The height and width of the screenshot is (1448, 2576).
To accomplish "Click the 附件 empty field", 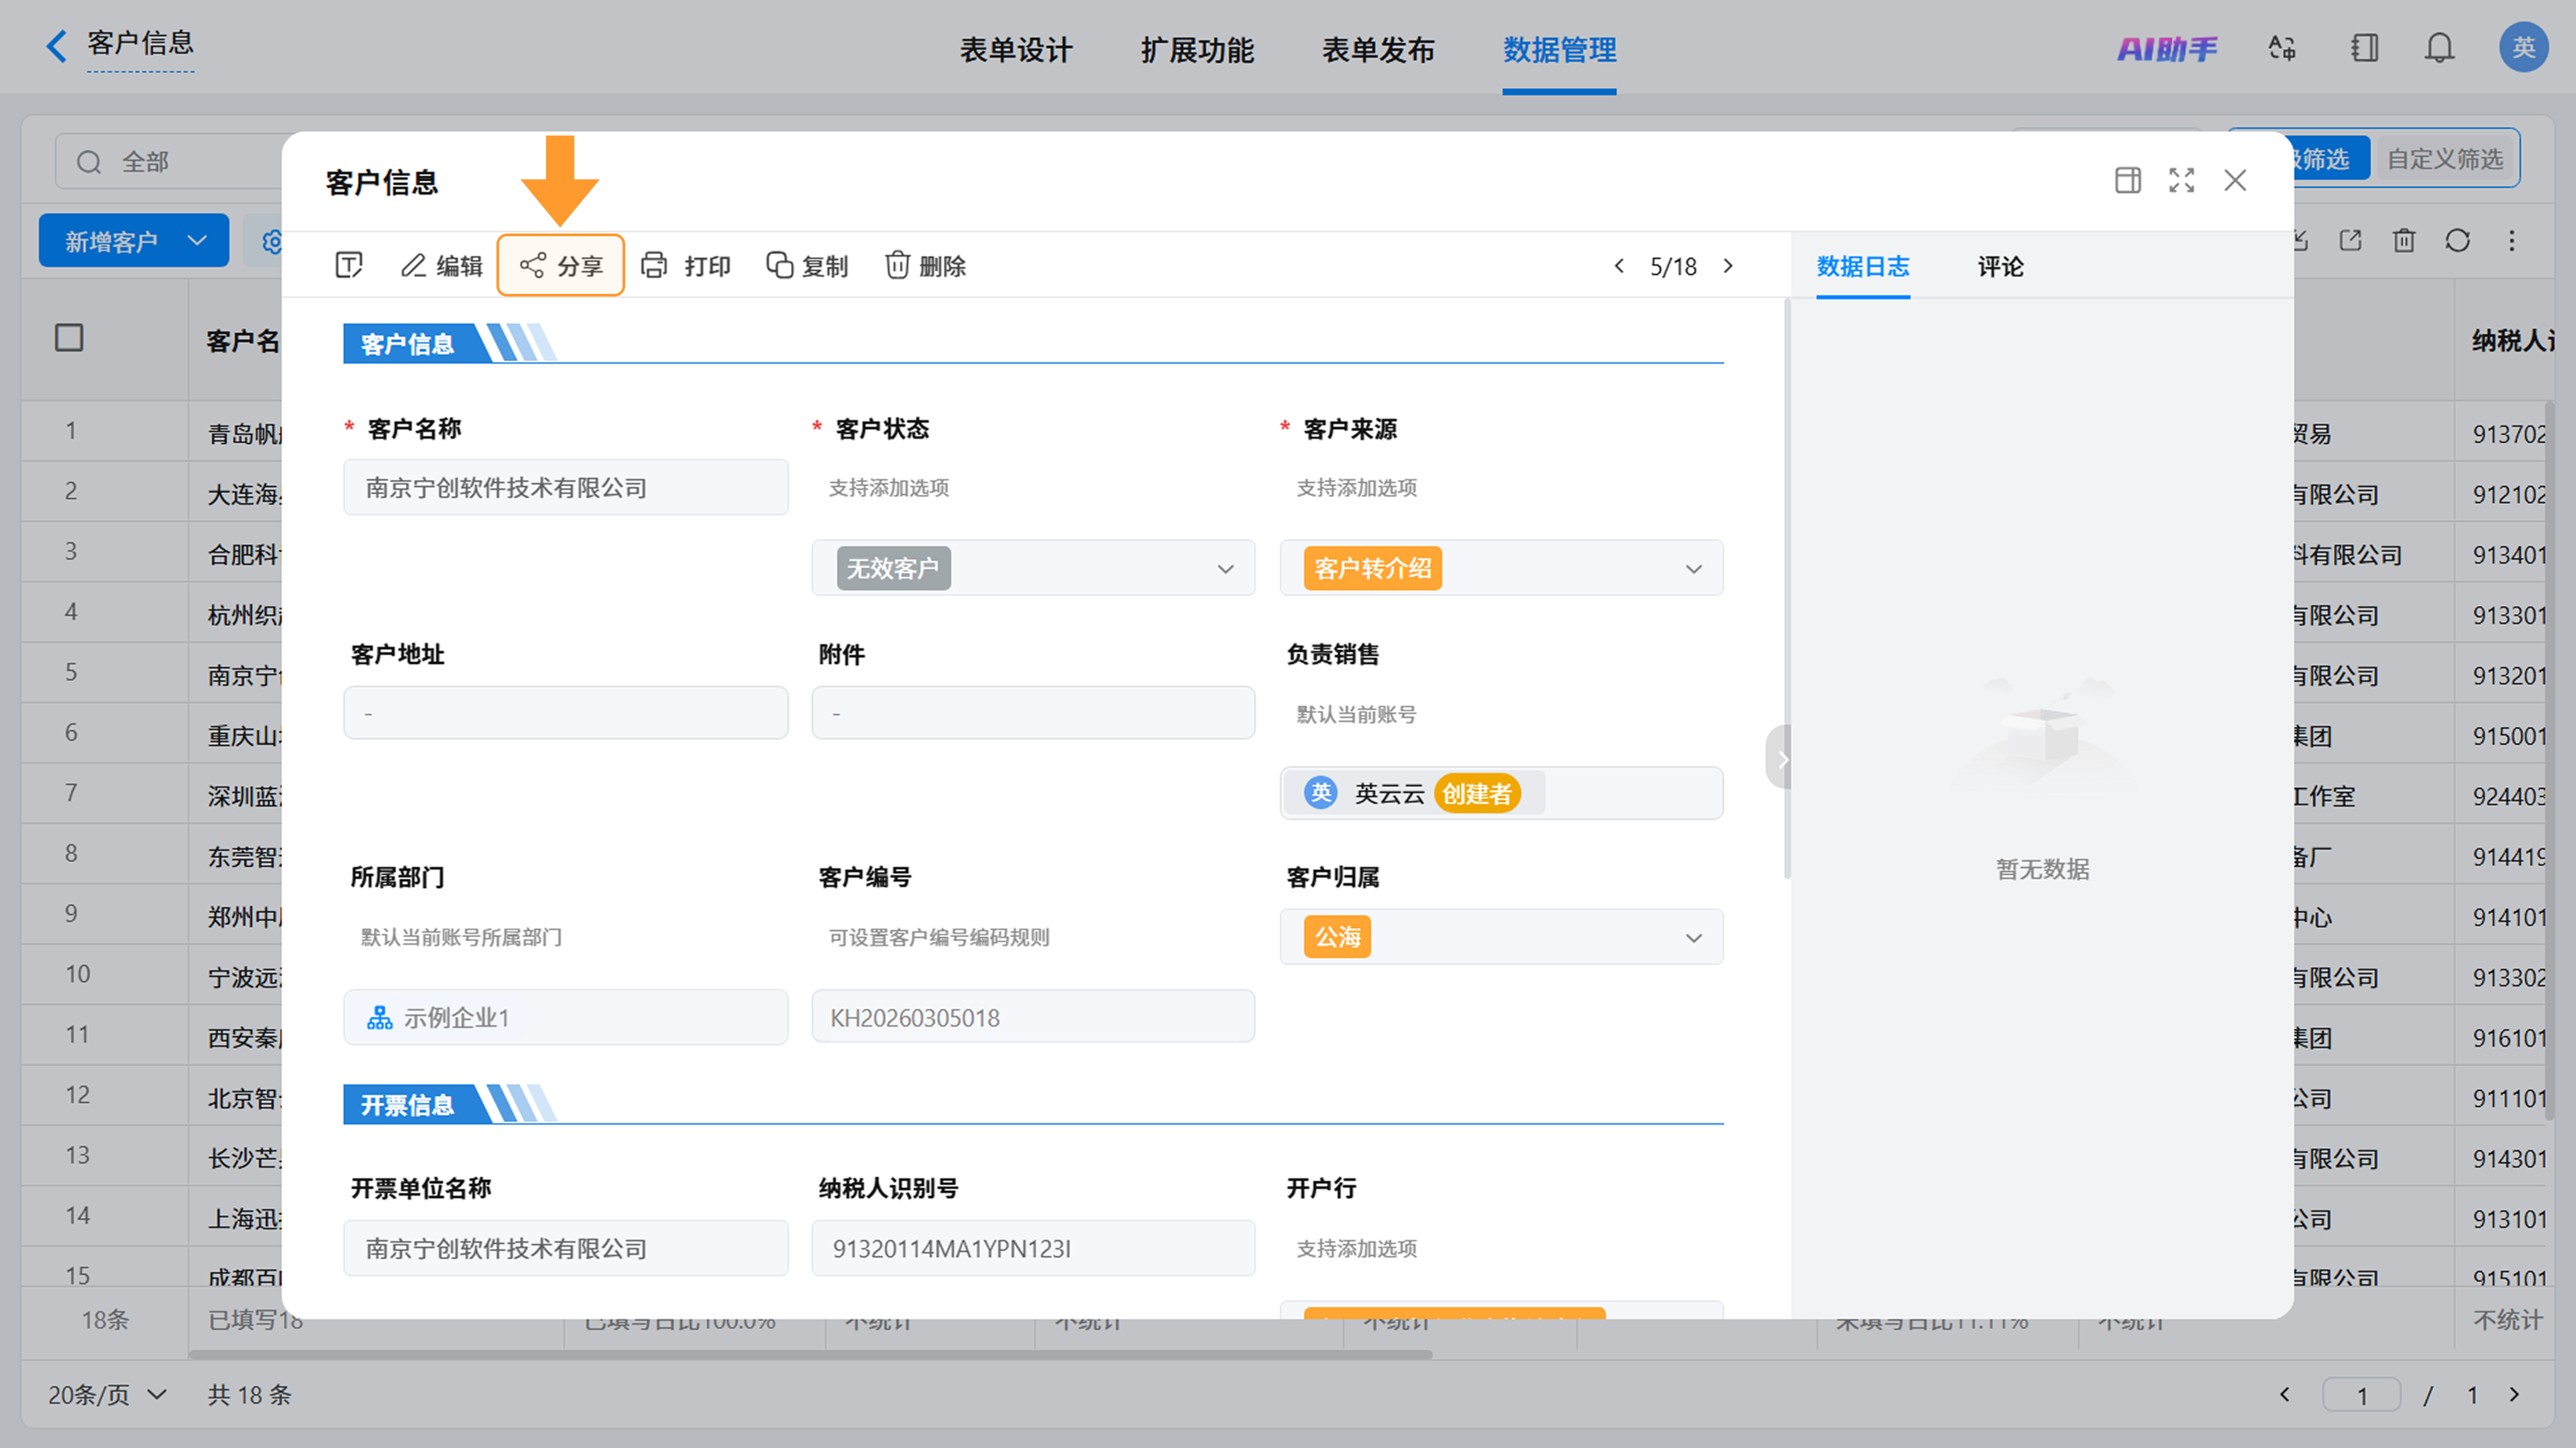I will 1033,713.
